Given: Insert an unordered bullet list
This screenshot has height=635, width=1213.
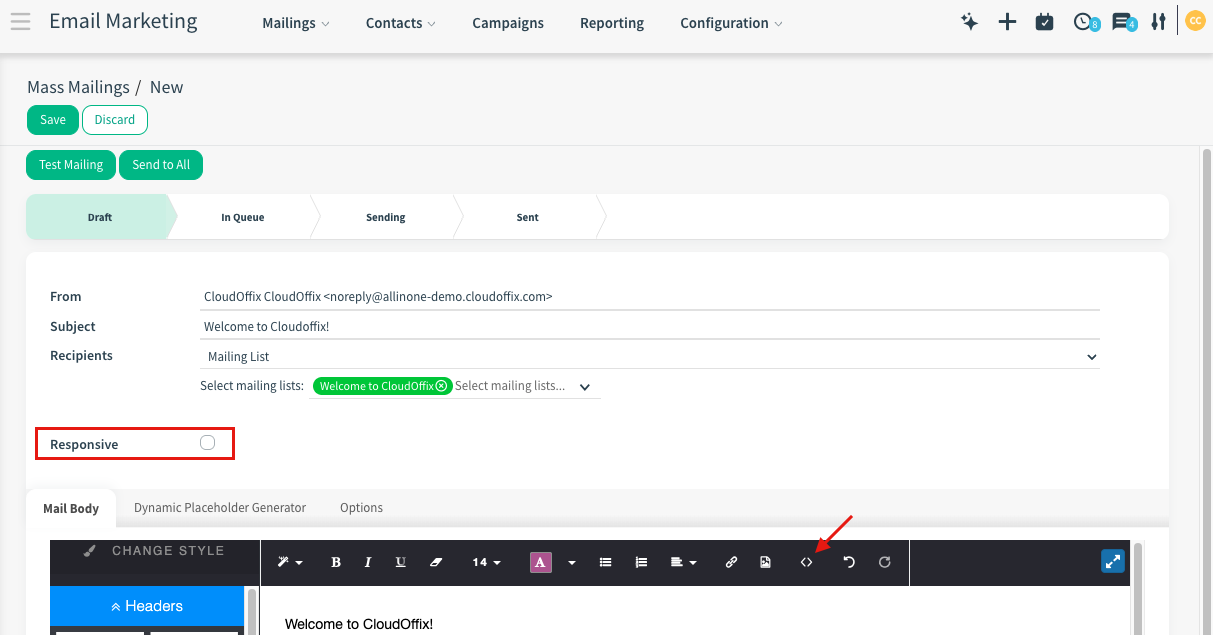Looking at the screenshot, I should [605, 562].
